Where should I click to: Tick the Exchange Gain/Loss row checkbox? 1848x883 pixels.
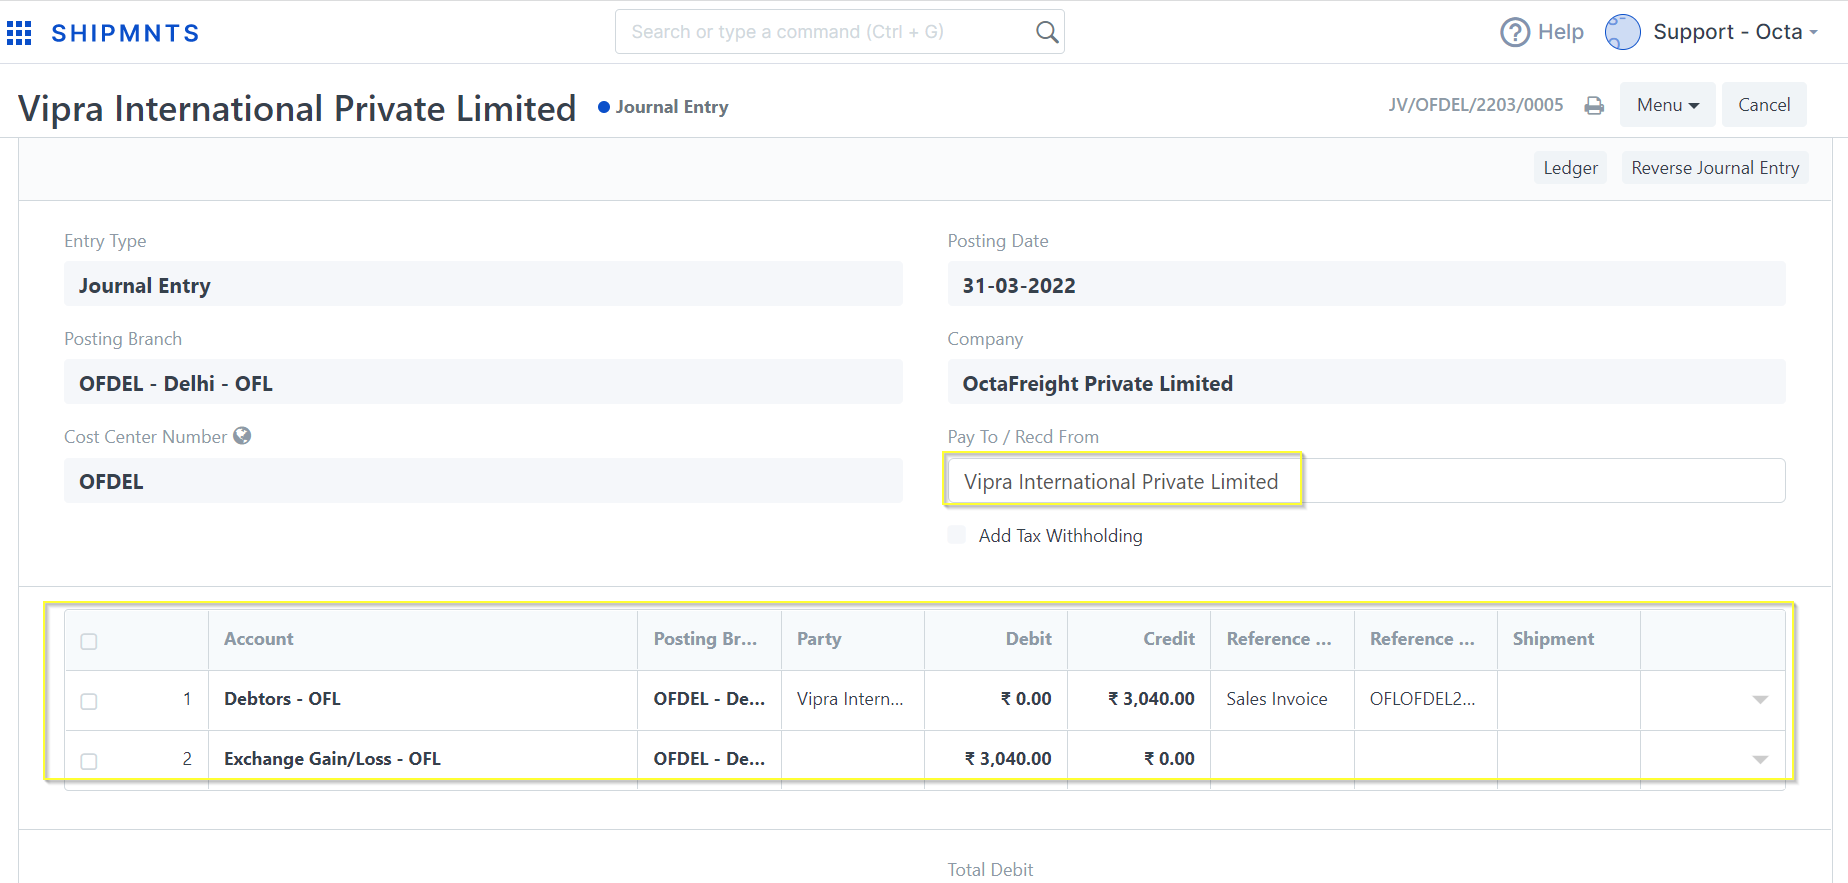tap(89, 761)
